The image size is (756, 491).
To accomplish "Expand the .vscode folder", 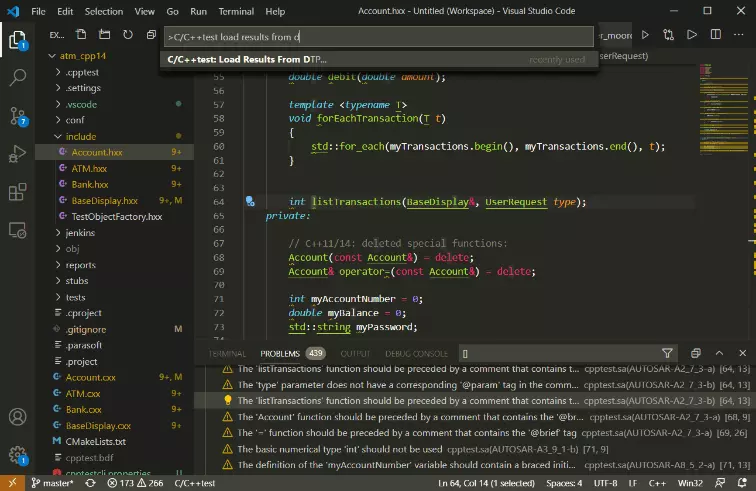I will point(81,104).
